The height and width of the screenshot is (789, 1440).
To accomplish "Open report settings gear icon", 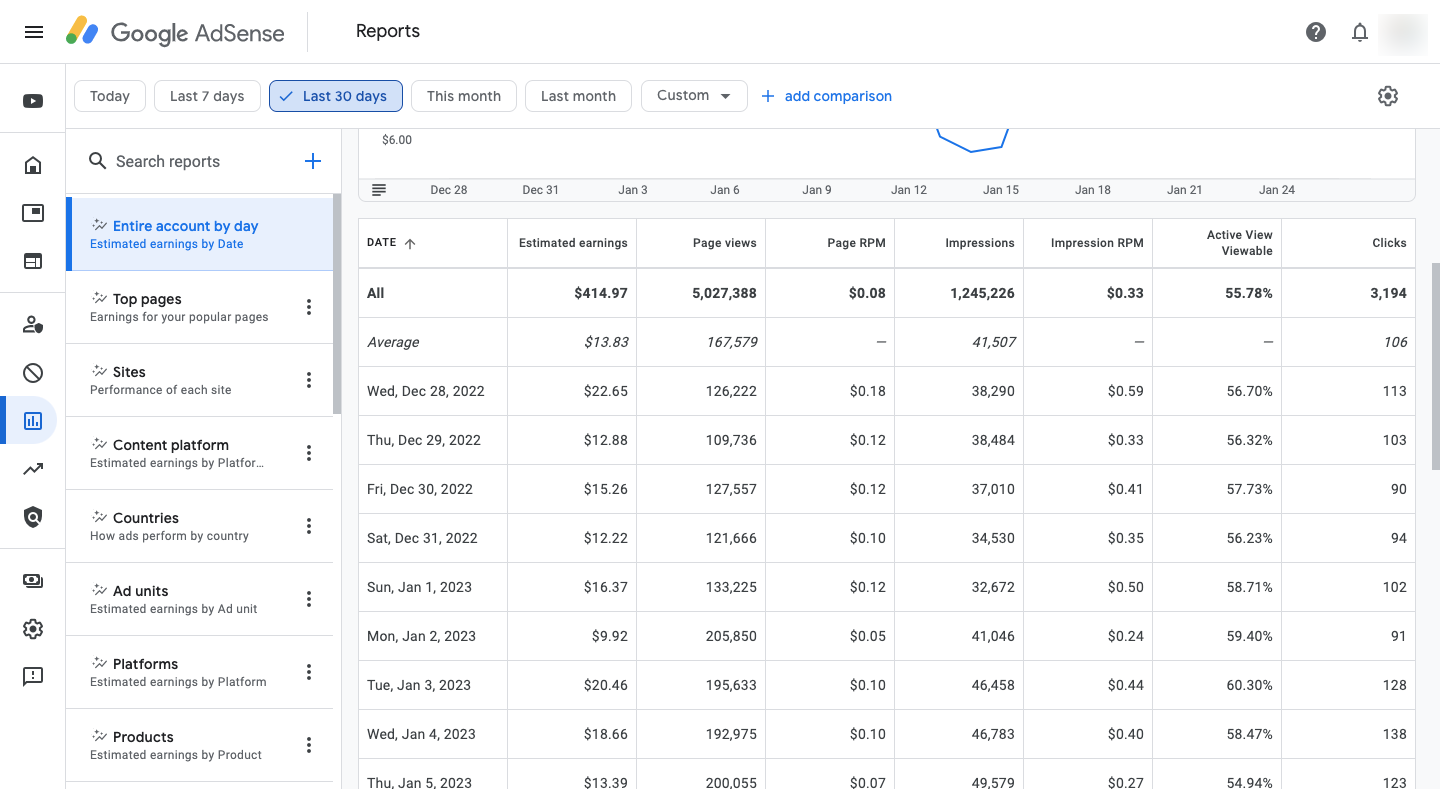I will coord(1387,96).
